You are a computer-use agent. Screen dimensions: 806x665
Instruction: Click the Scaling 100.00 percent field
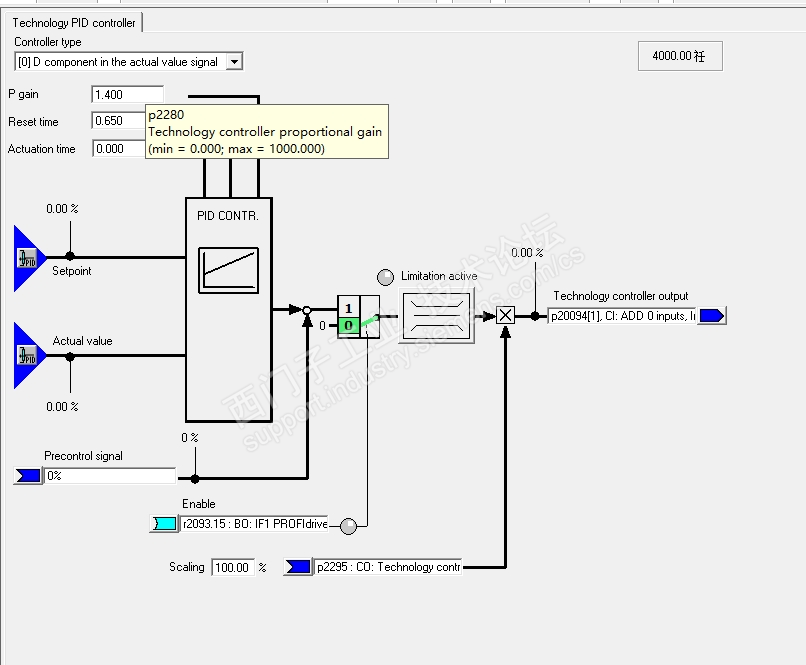(x=233, y=567)
